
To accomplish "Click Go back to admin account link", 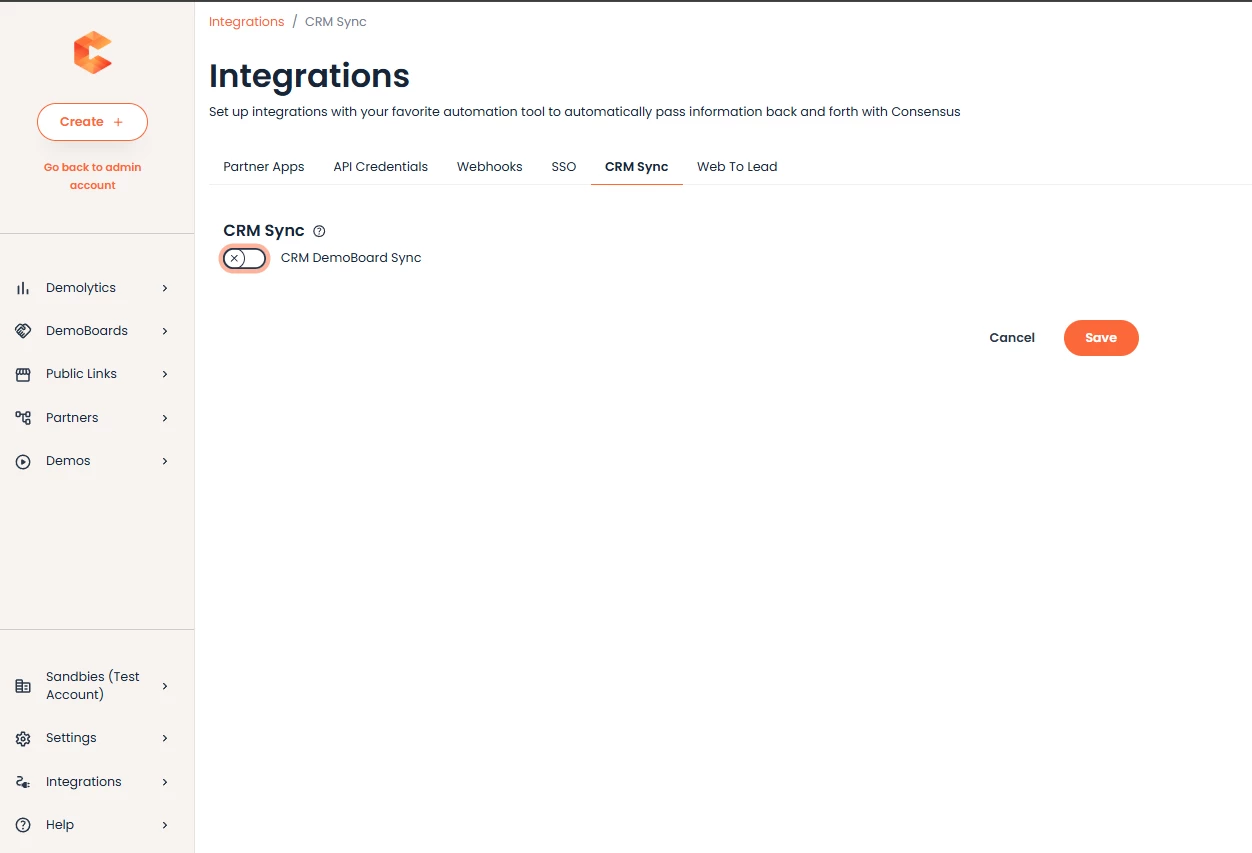I will coord(93,176).
